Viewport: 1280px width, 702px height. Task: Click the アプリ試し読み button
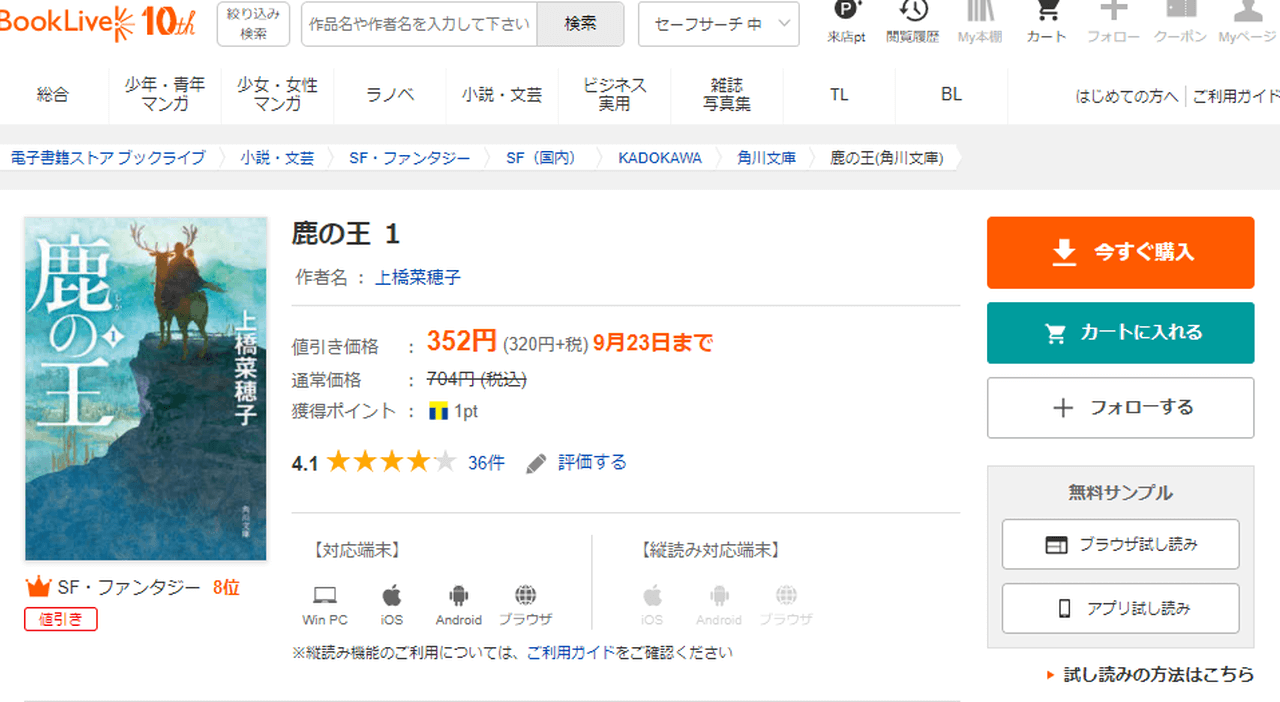(x=1120, y=608)
